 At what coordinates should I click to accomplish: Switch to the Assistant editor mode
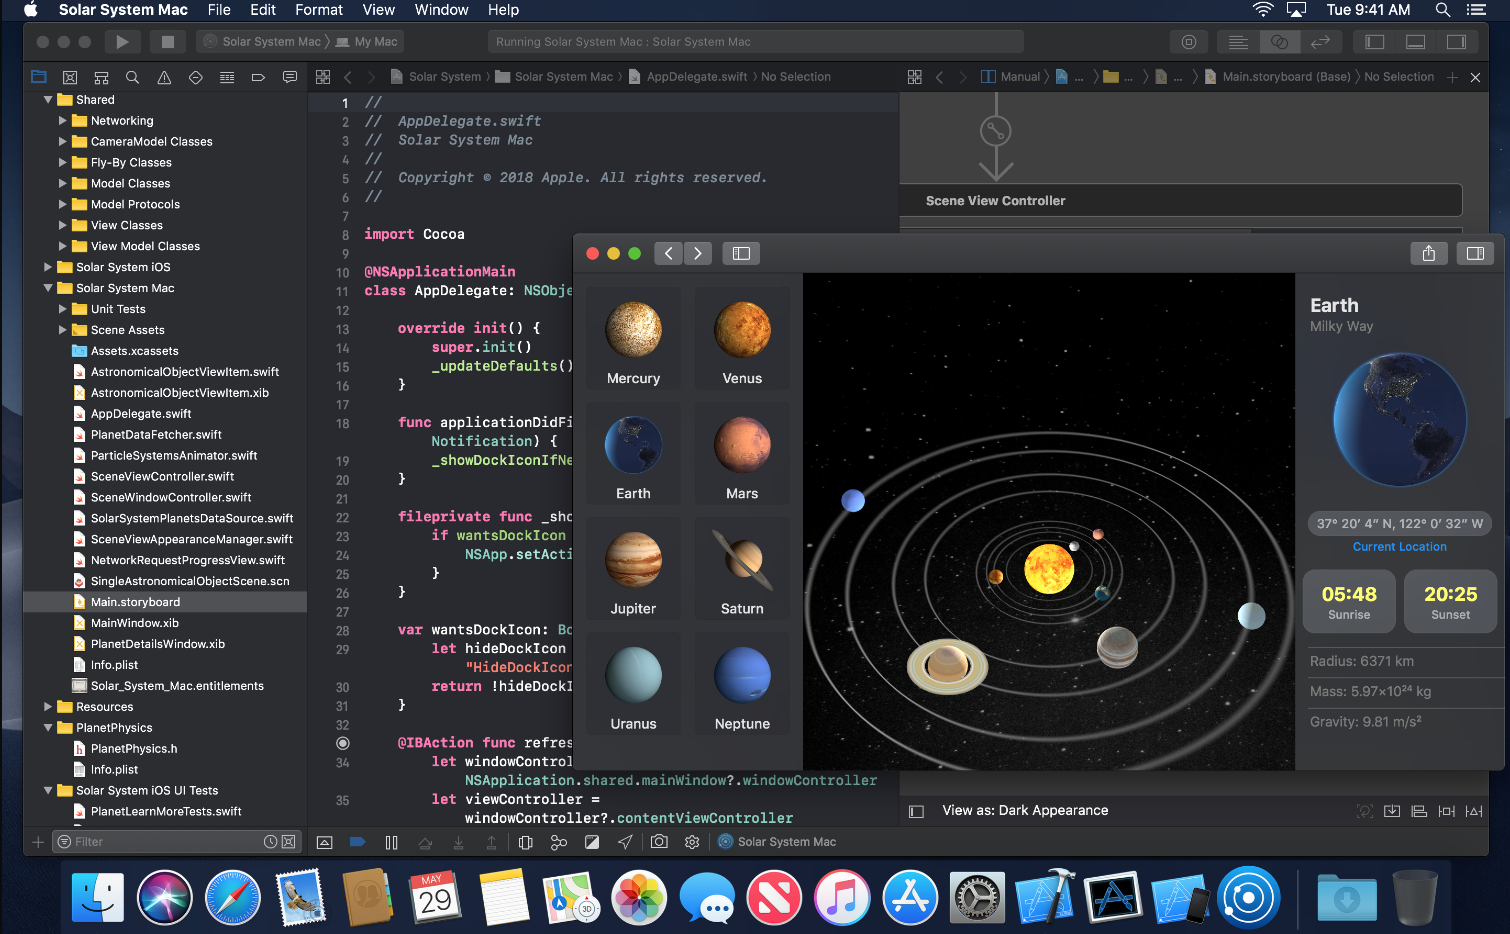(1278, 42)
